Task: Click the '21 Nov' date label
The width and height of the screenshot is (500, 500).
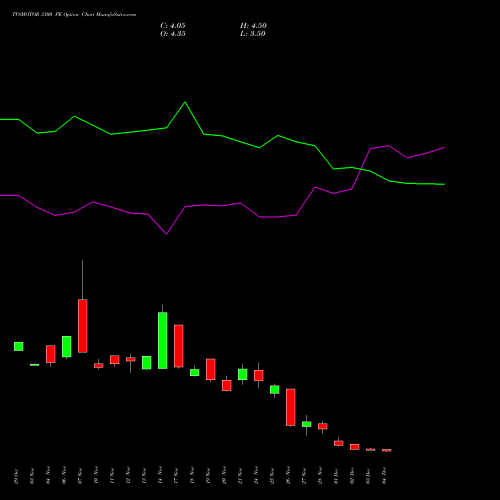Action: coord(240,476)
